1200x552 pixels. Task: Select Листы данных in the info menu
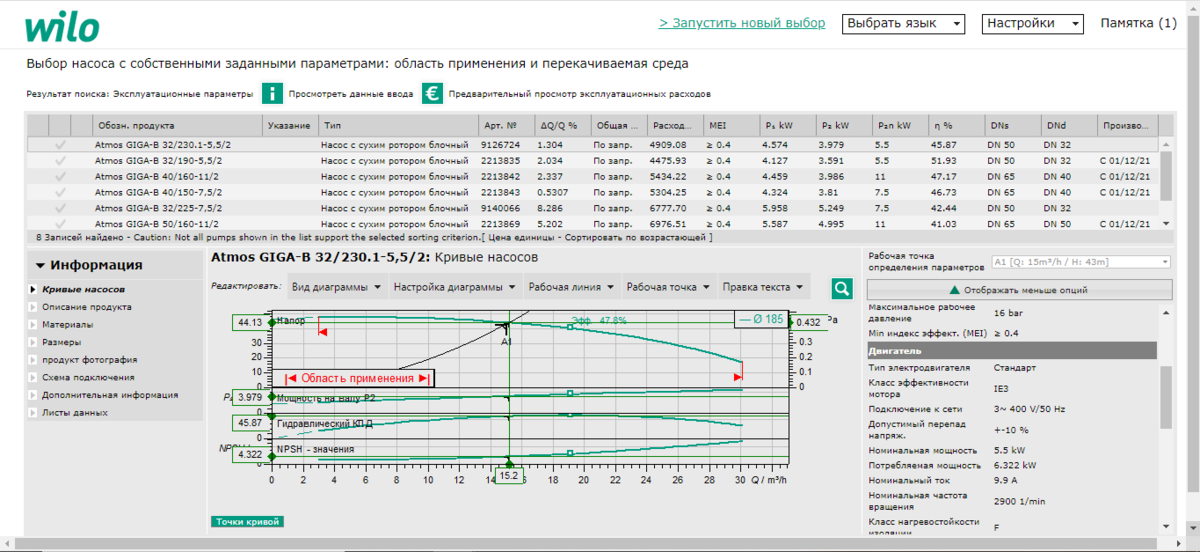(x=75, y=412)
